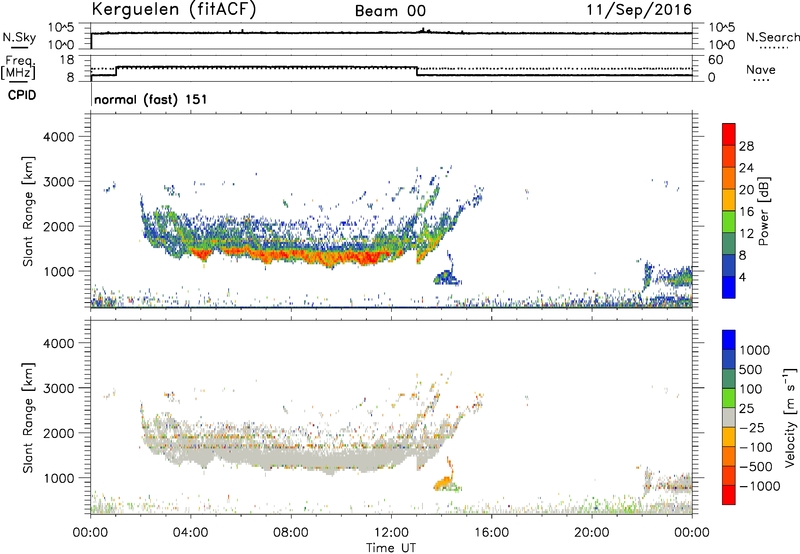Click the '60' Nave axis tick
Image resolution: width=800 pixels, height=554 pixels.
click(x=715, y=60)
